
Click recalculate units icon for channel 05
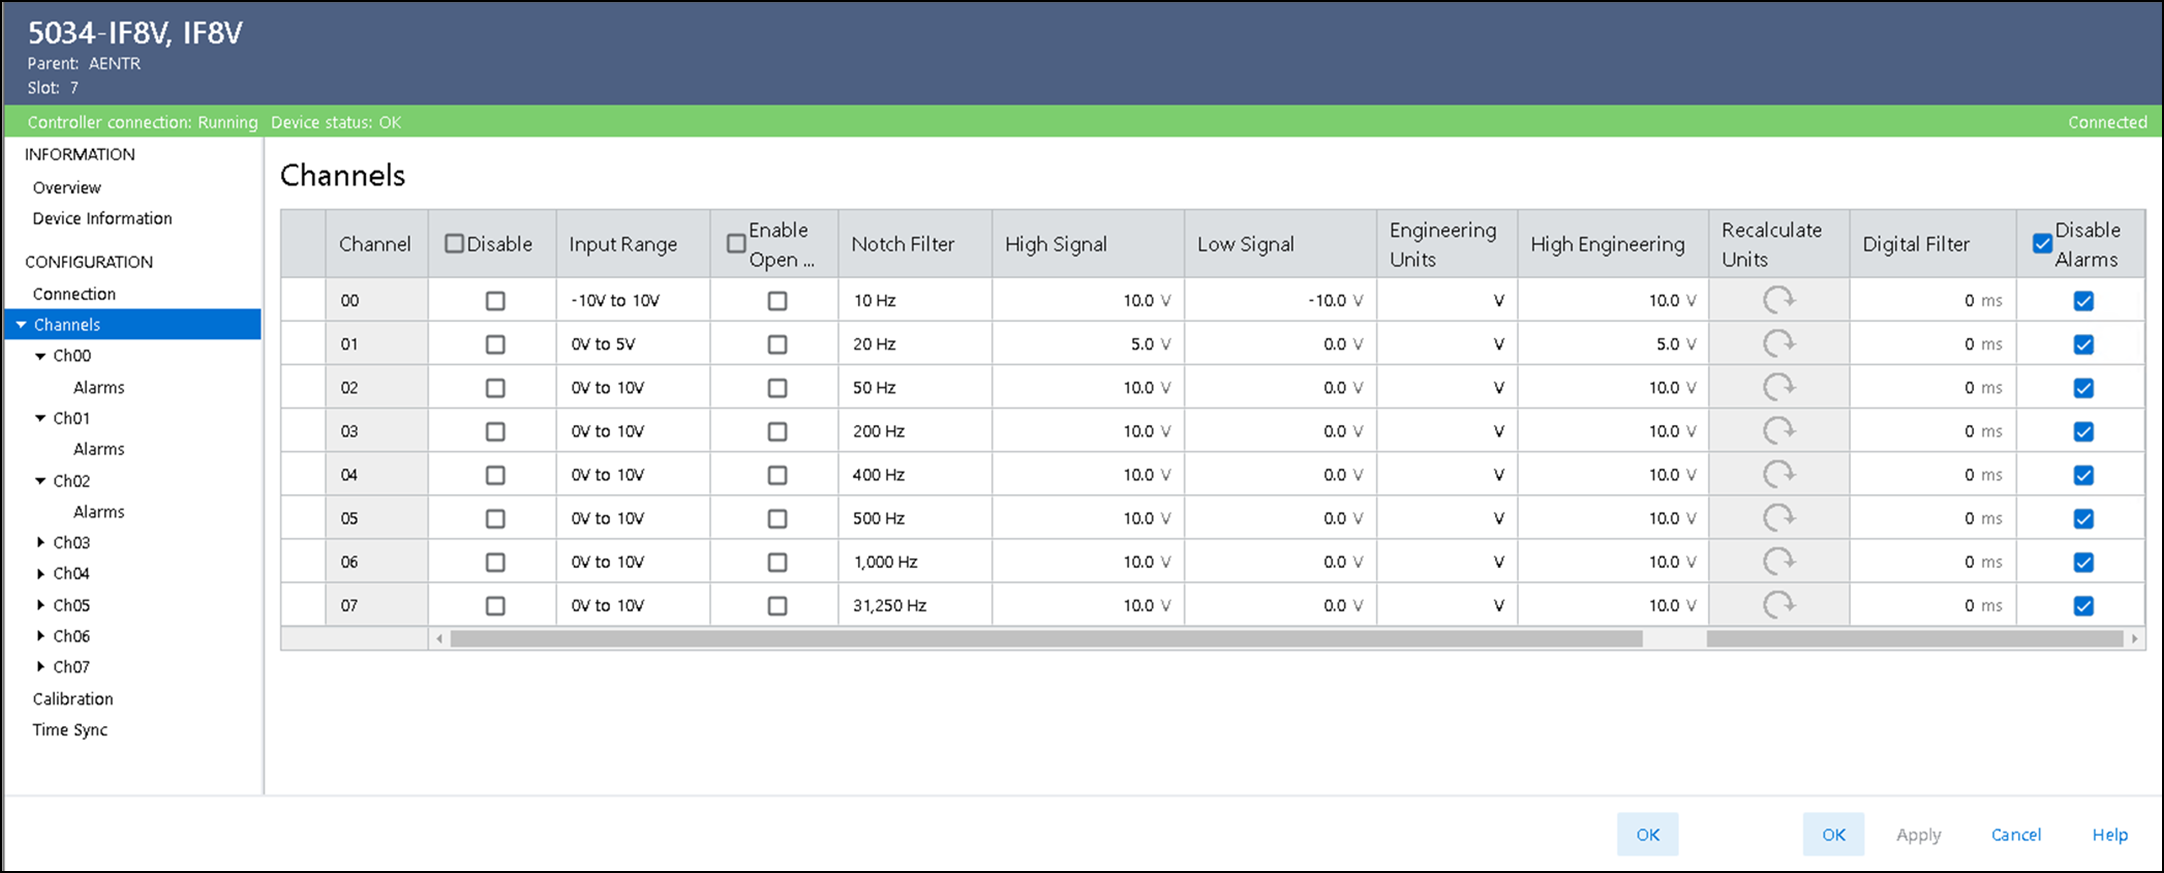(x=1778, y=518)
